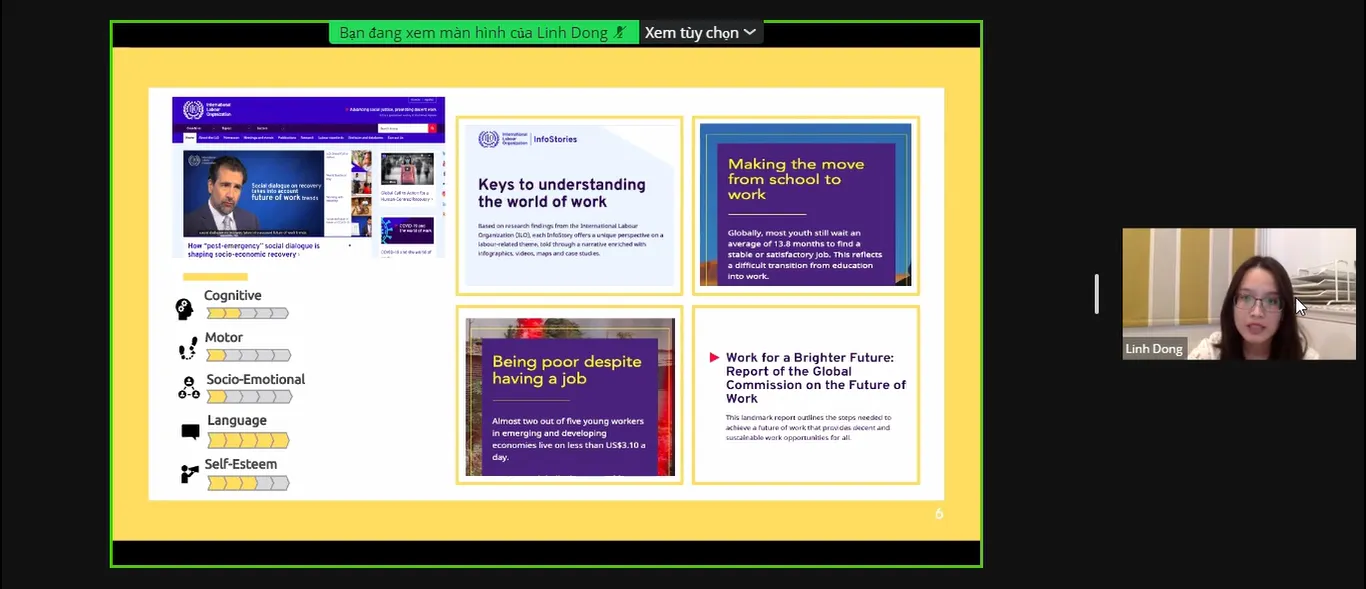Screen dimensions: 1366x589
Task: Click the post-emergency social dialogue headline link
Action: click(254, 250)
